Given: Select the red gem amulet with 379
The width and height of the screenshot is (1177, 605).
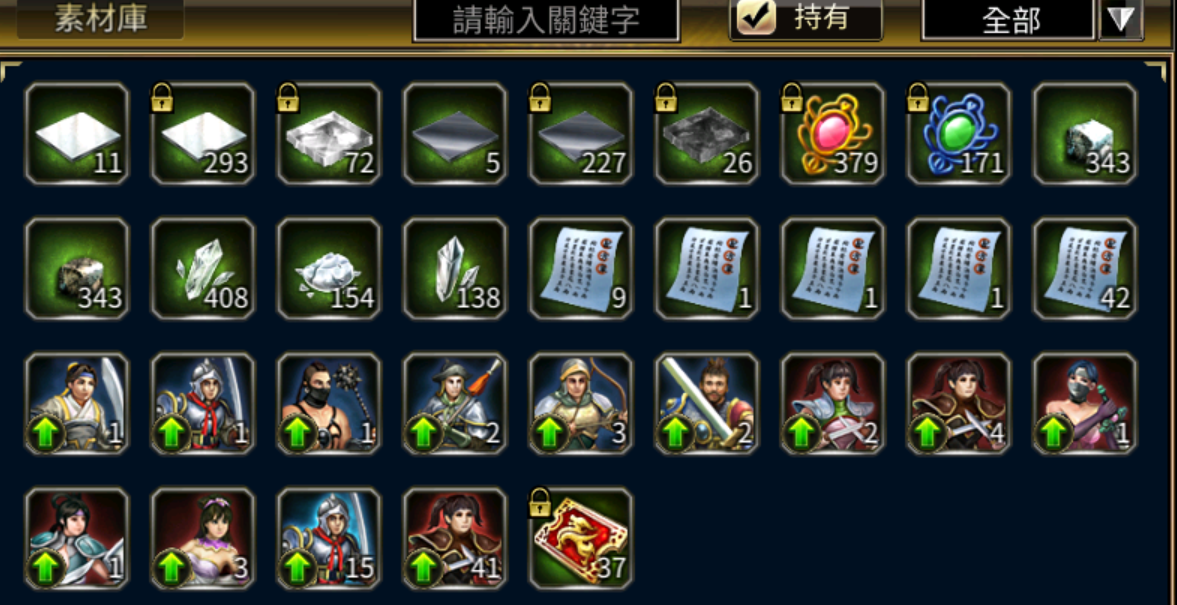Looking at the screenshot, I should pyautogui.click(x=832, y=134).
